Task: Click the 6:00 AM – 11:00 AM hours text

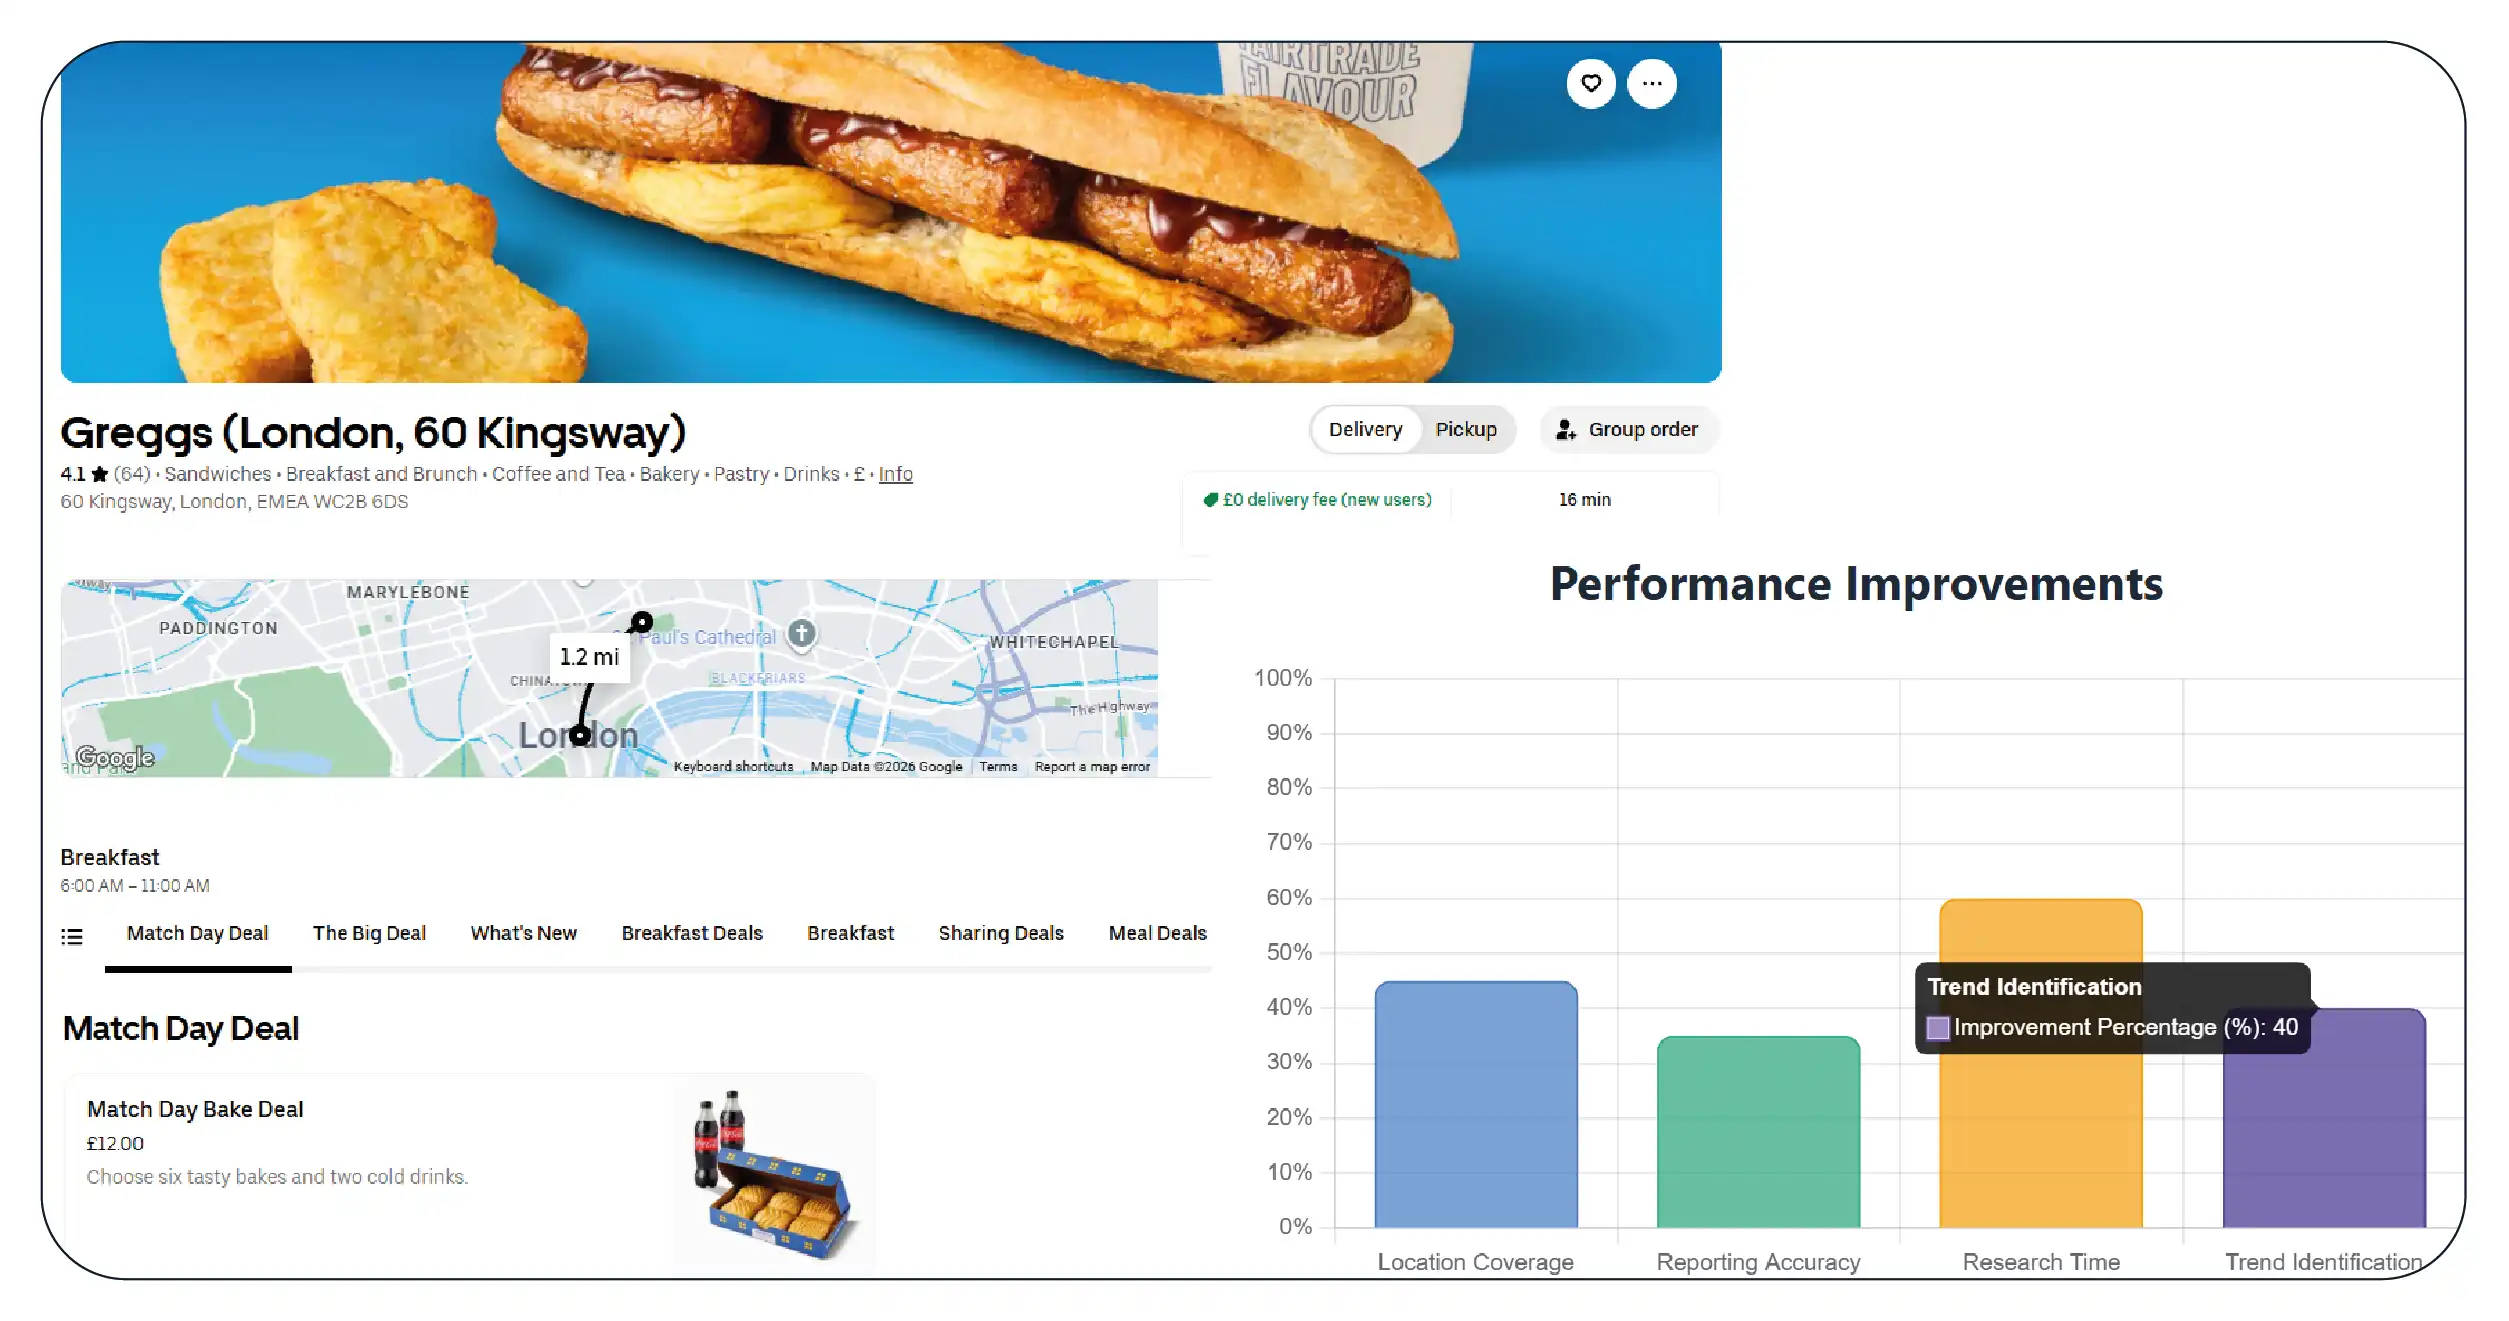Action: point(135,886)
